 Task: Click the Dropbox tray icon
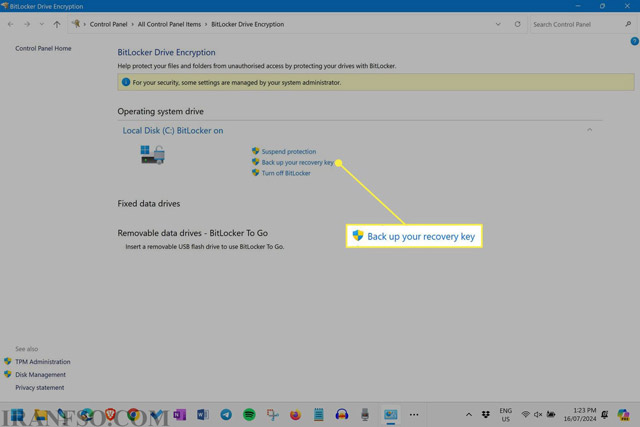486,415
